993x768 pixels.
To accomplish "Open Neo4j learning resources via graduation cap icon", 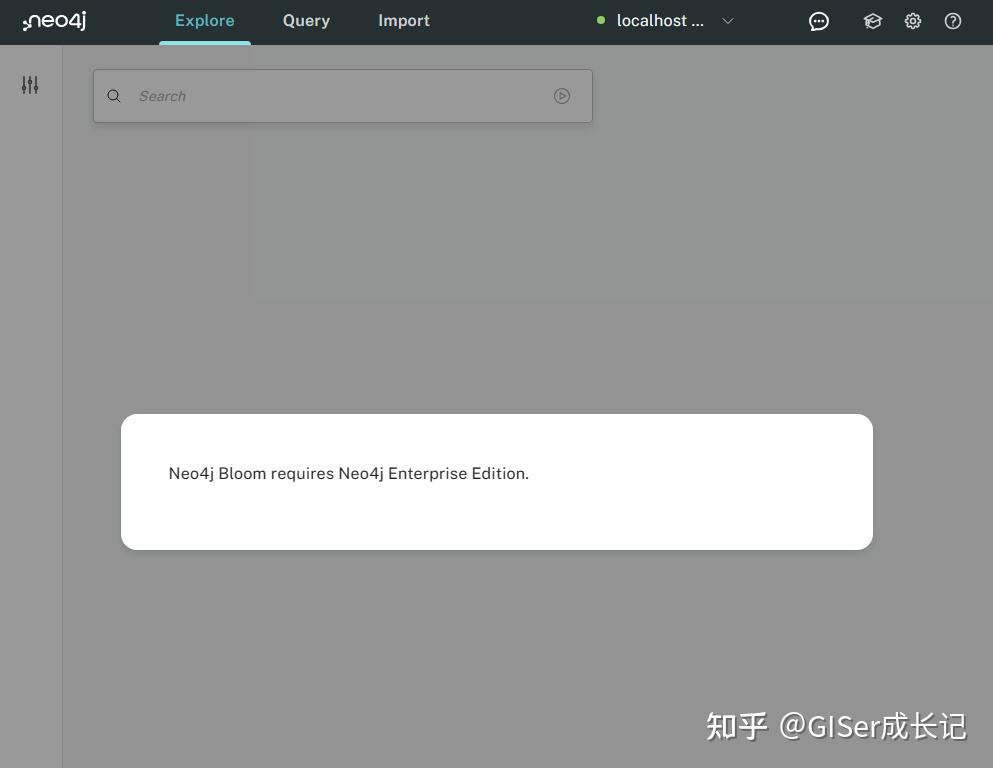I will point(872,20).
